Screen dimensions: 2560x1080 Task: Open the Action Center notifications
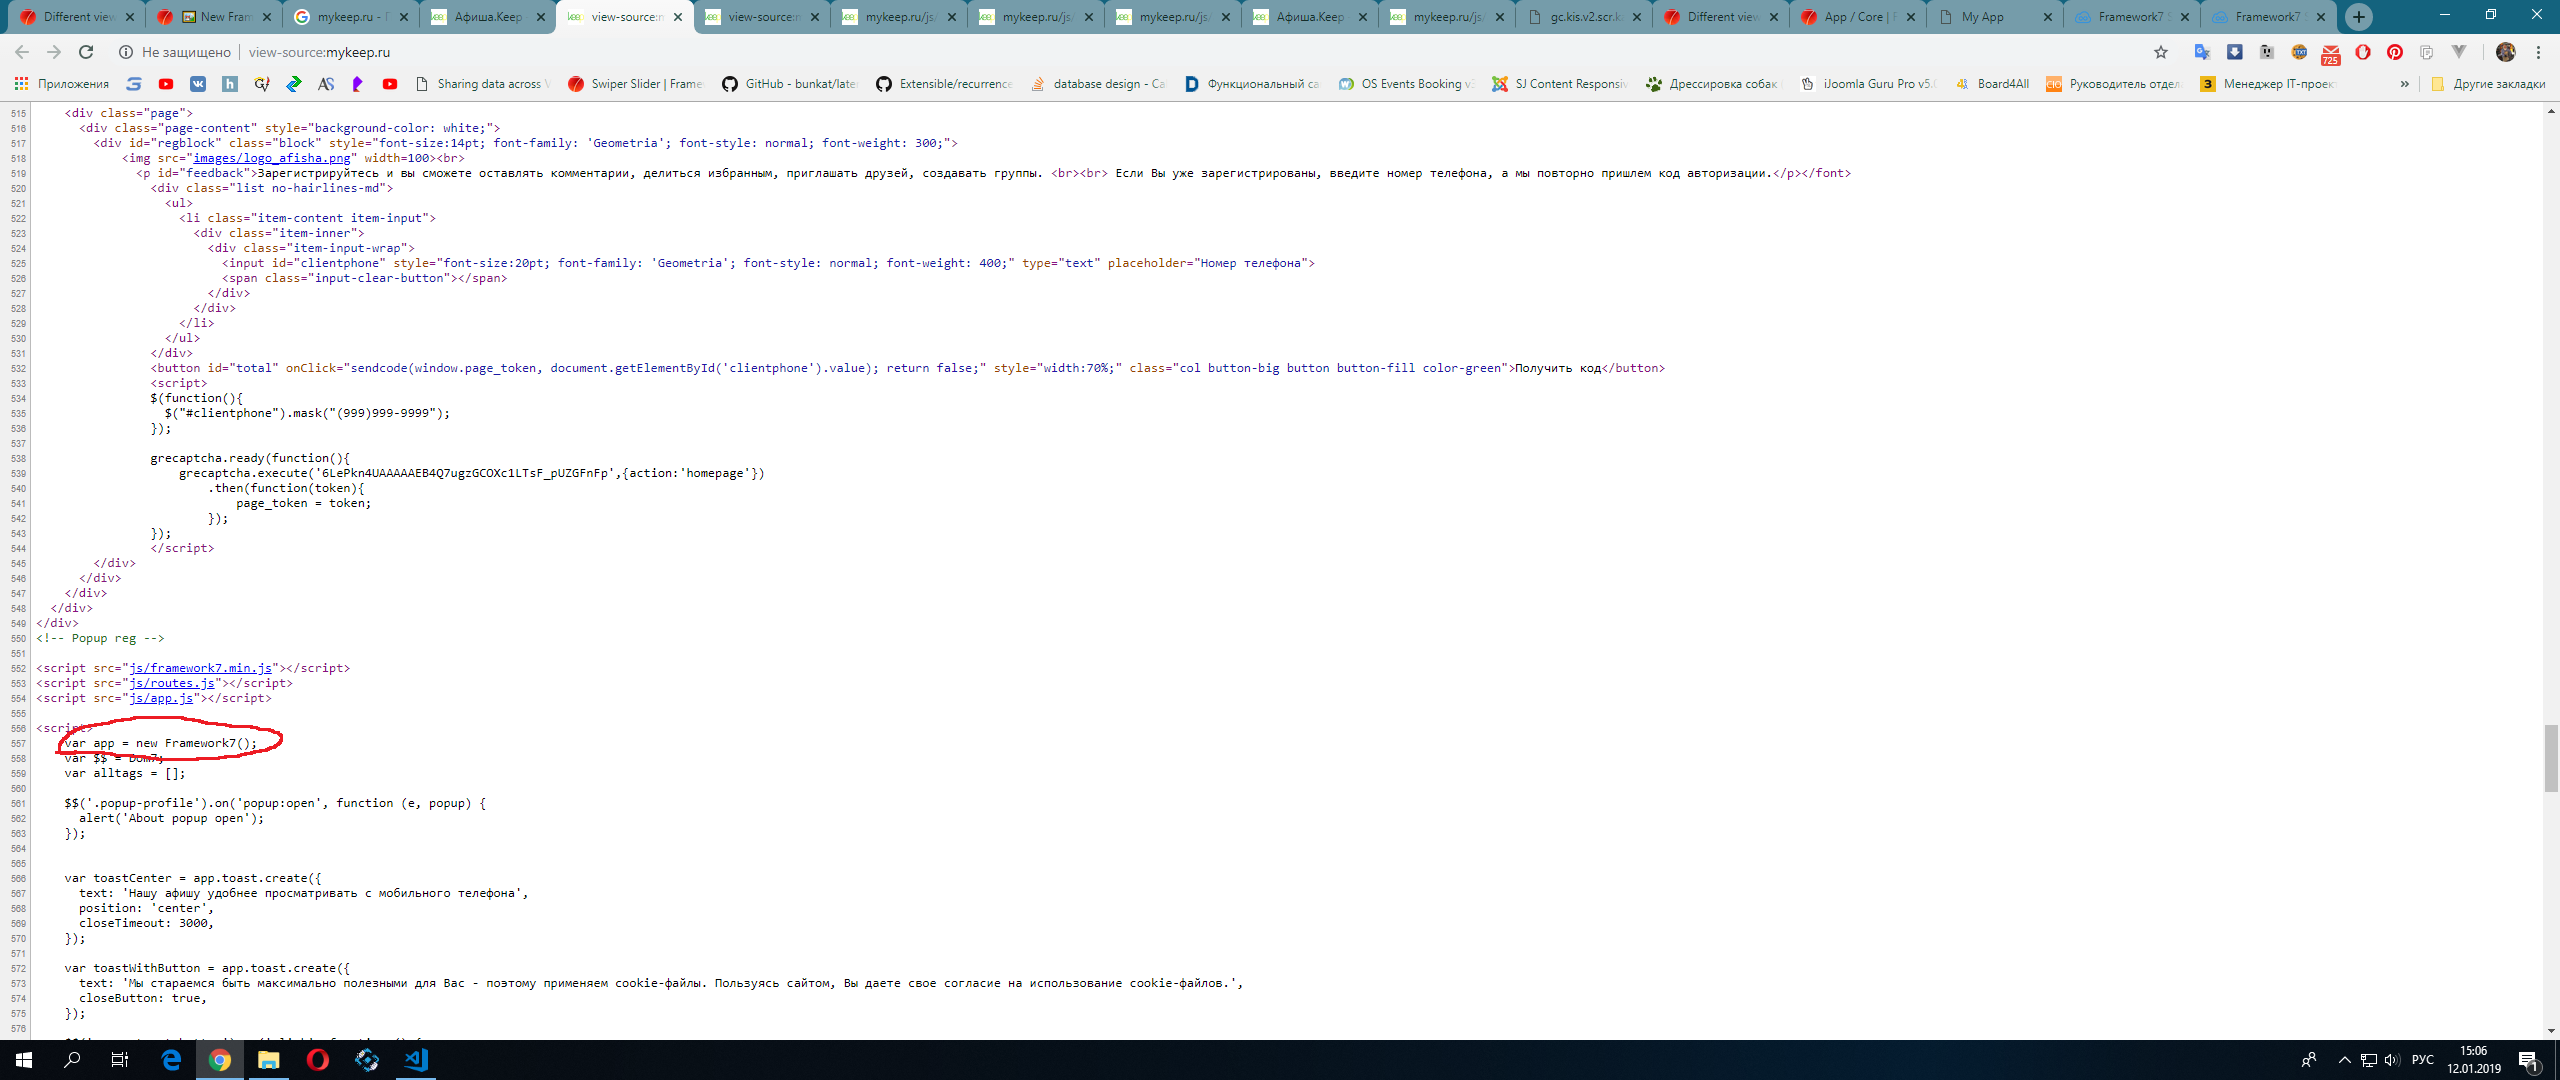(x=2529, y=1060)
